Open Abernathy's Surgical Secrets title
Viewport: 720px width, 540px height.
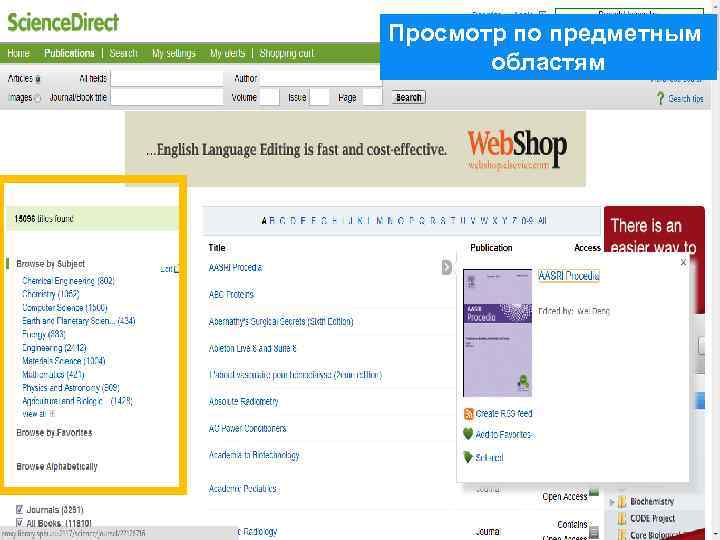281,321
